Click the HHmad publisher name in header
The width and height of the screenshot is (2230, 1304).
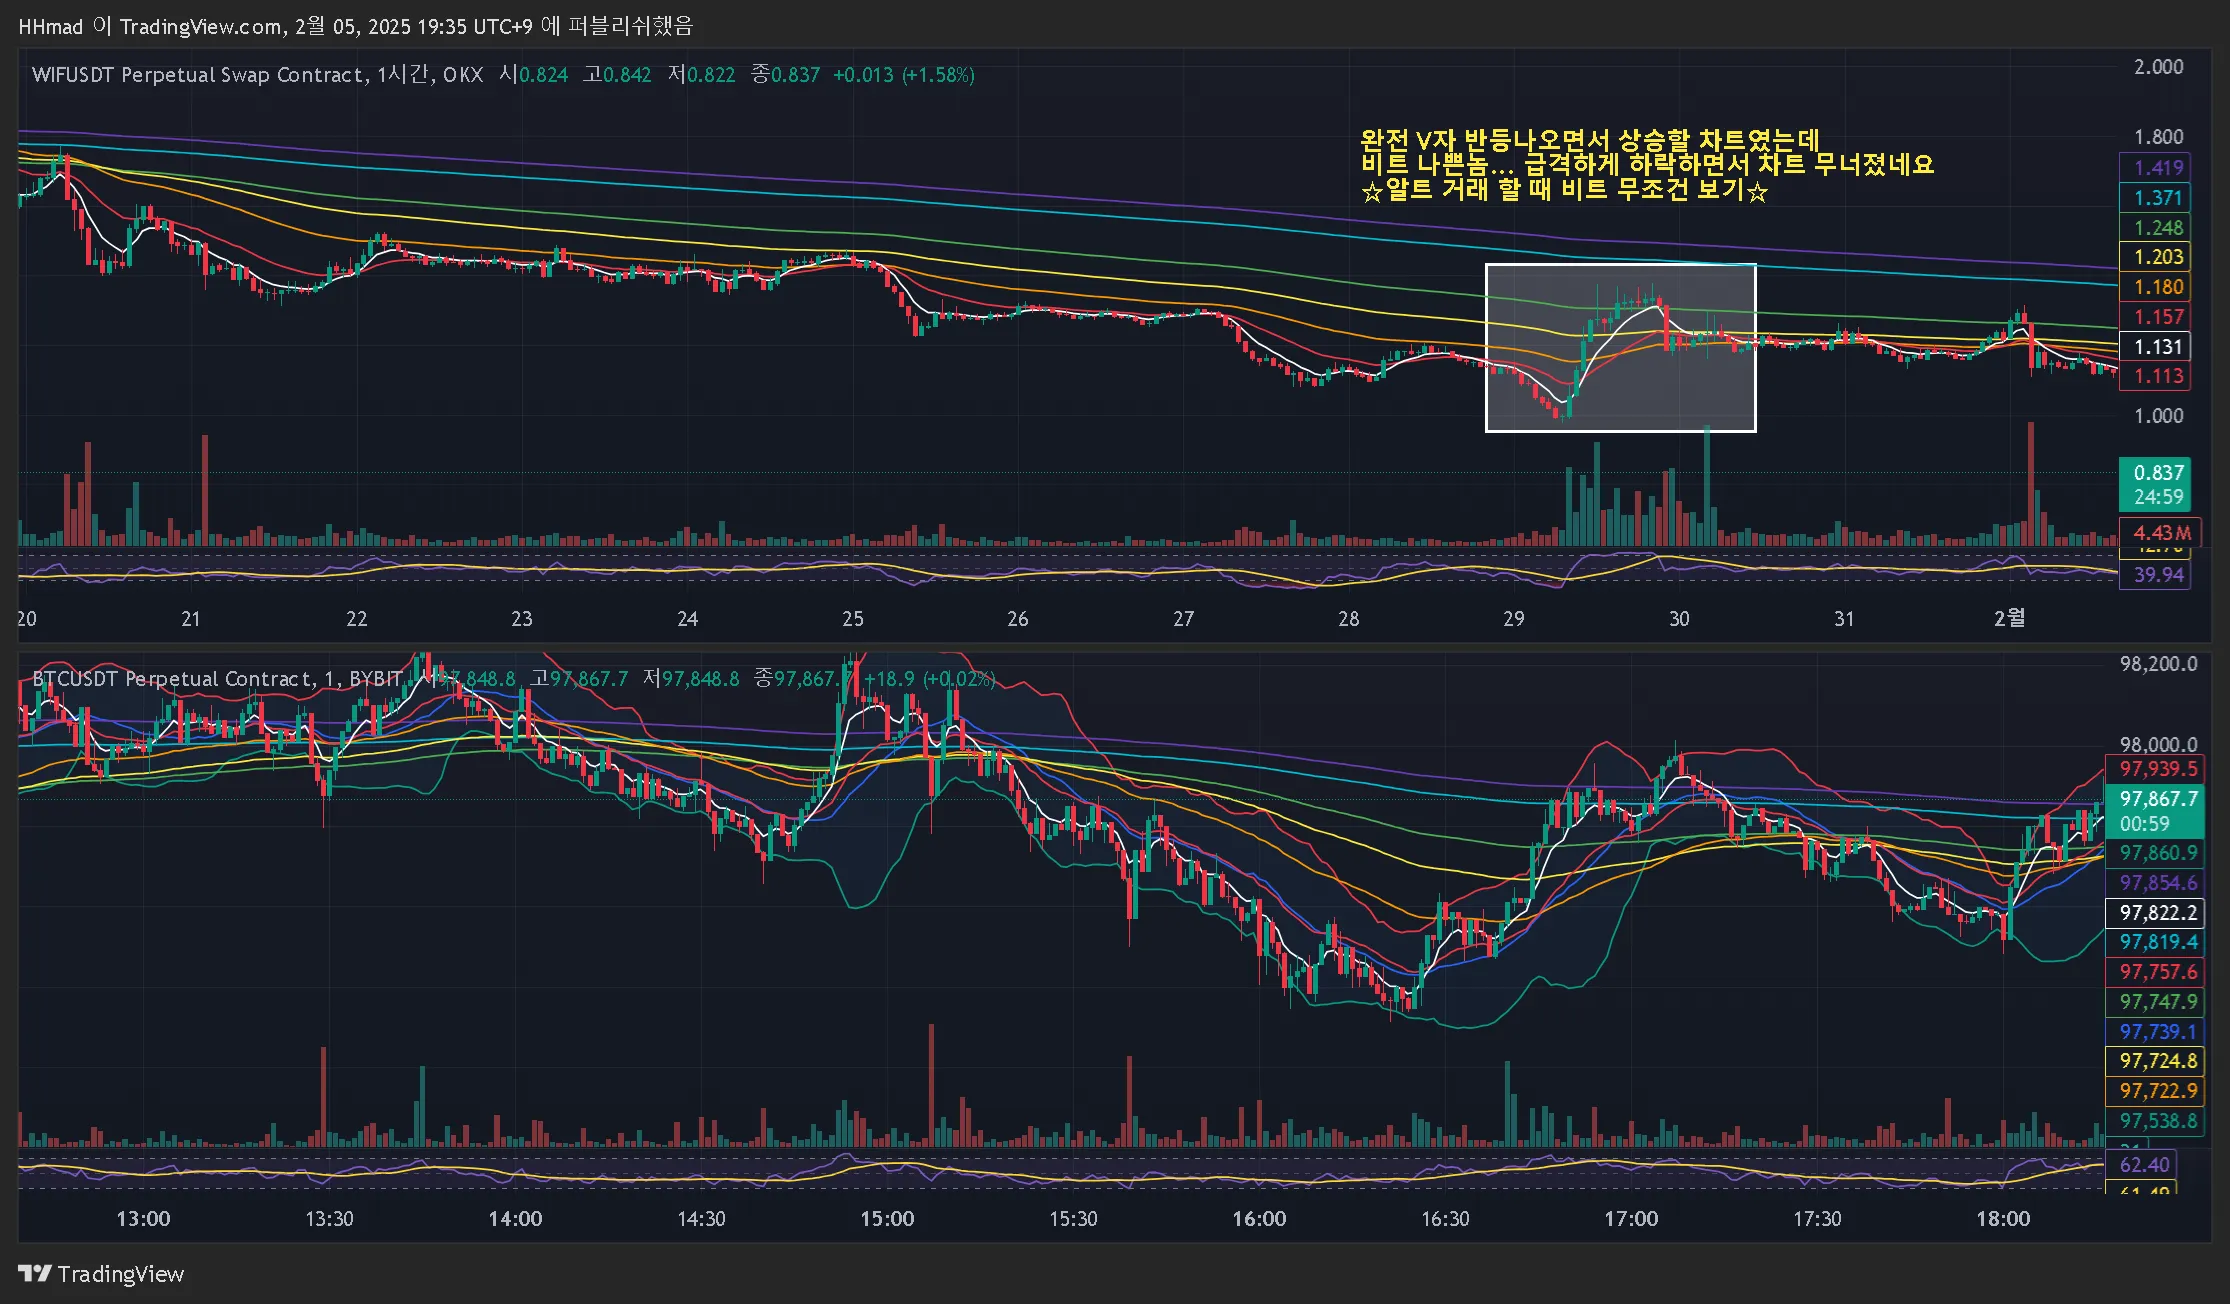click(x=50, y=27)
